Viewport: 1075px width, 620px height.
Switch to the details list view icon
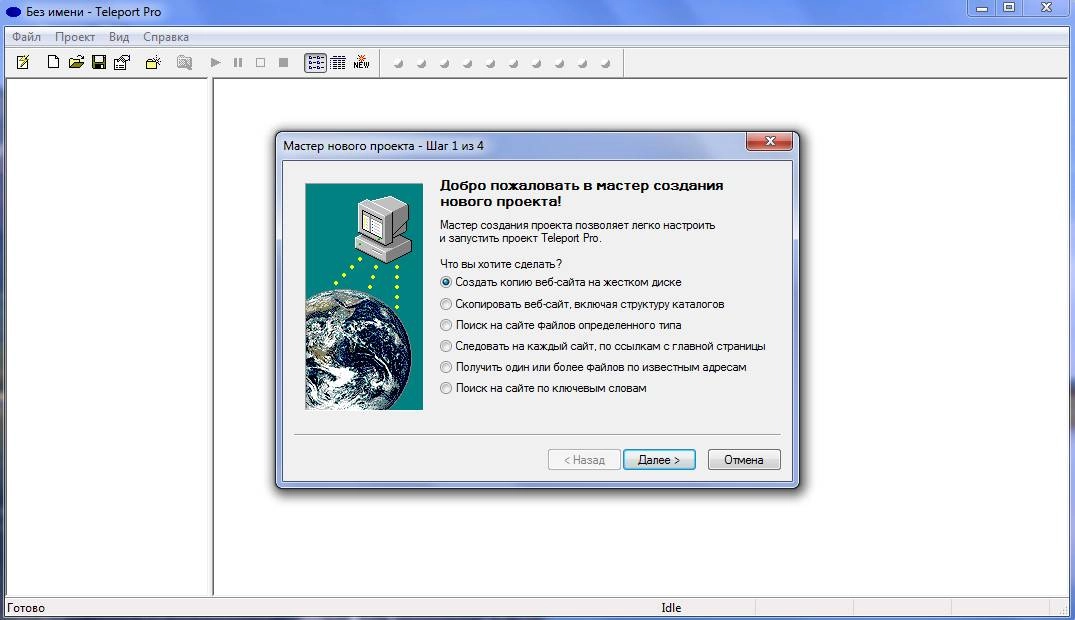(338, 62)
